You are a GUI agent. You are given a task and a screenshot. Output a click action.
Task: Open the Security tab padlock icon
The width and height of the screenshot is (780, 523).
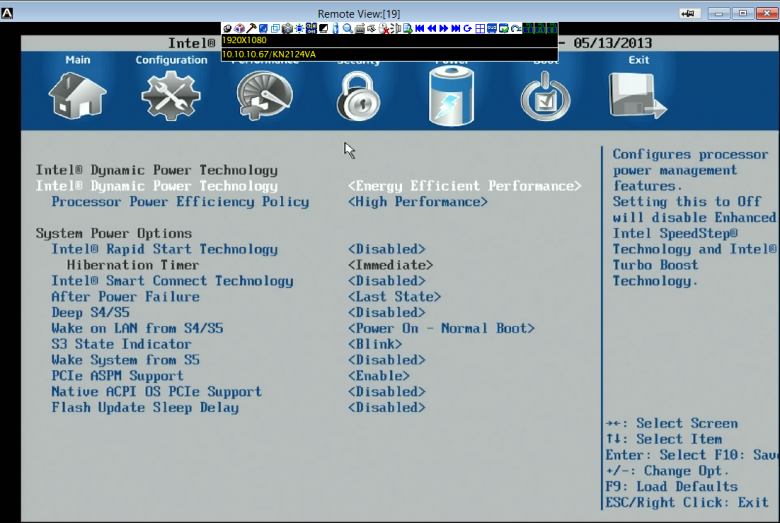click(358, 96)
